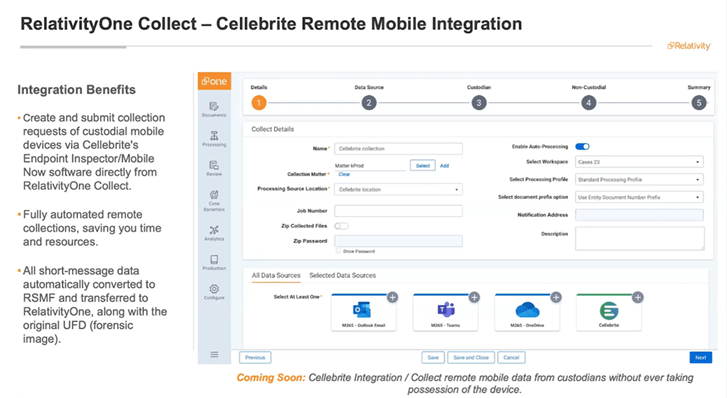Viewport: 727px width, 398px height.
Task: Open Case Dynamics in sidebar
Action: 214,200
